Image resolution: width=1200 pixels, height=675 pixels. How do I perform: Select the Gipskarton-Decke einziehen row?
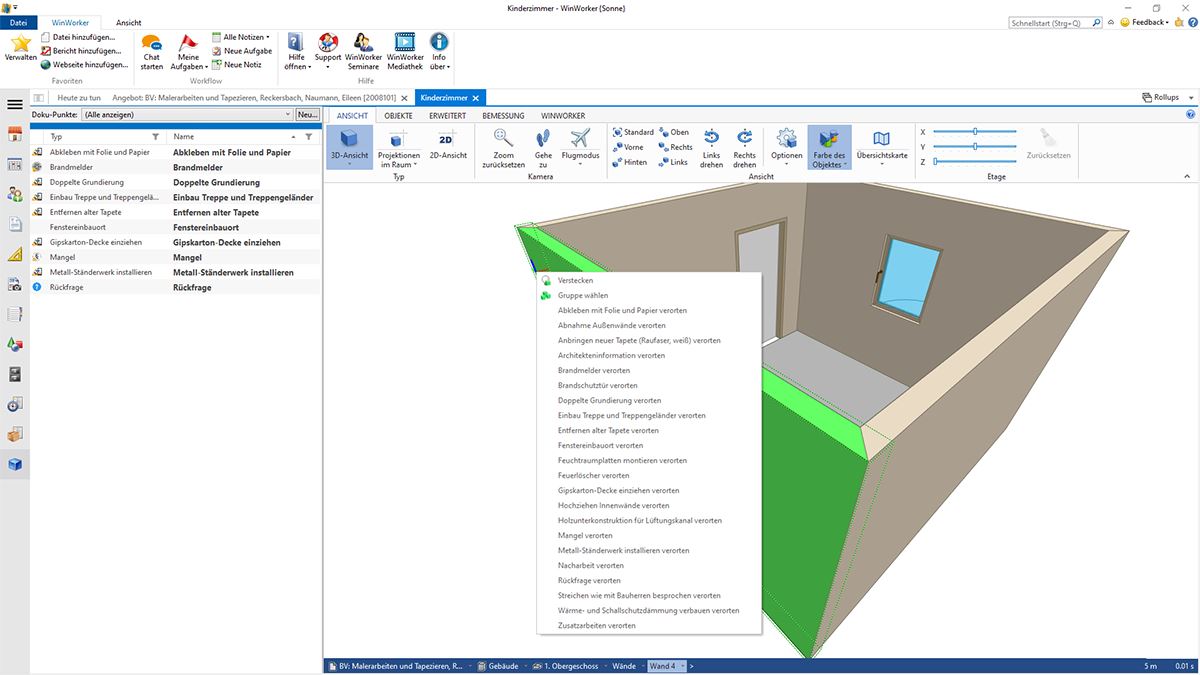point(176,242)
